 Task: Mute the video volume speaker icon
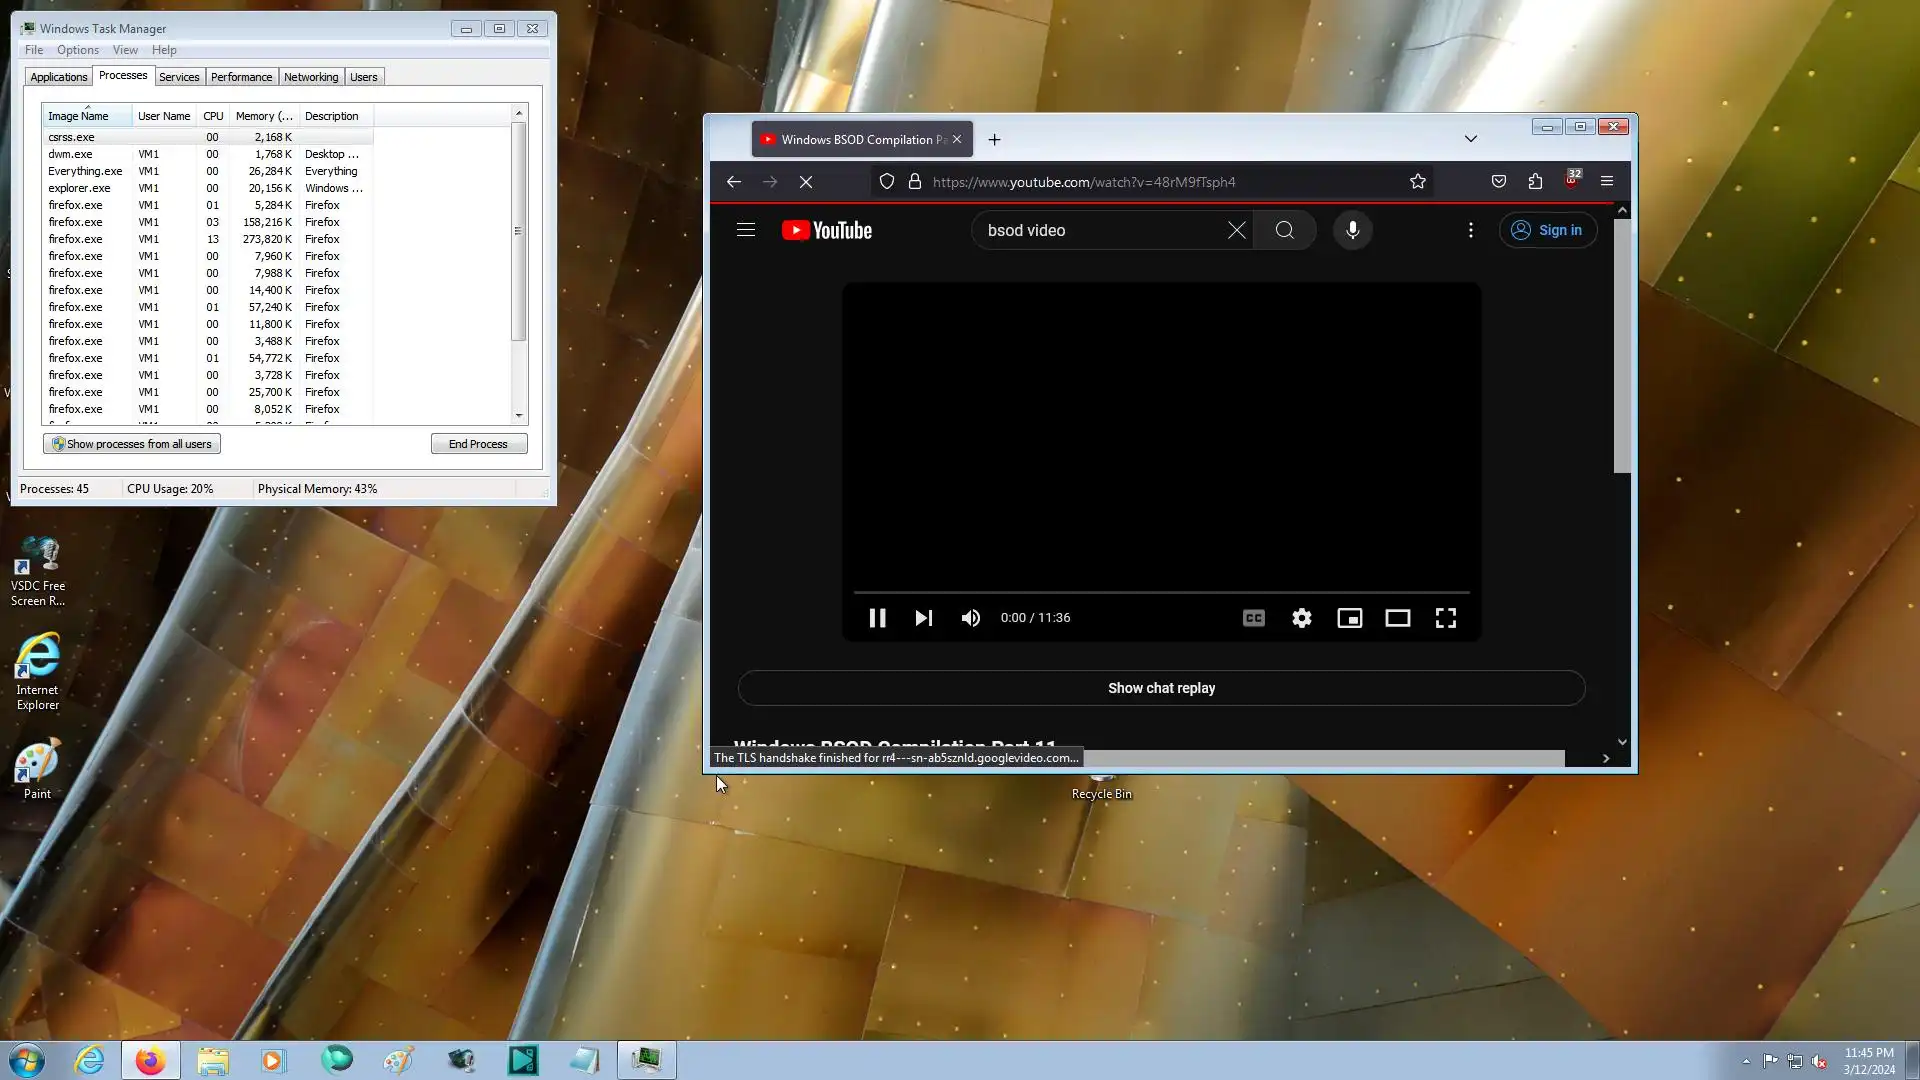[970, 618]
